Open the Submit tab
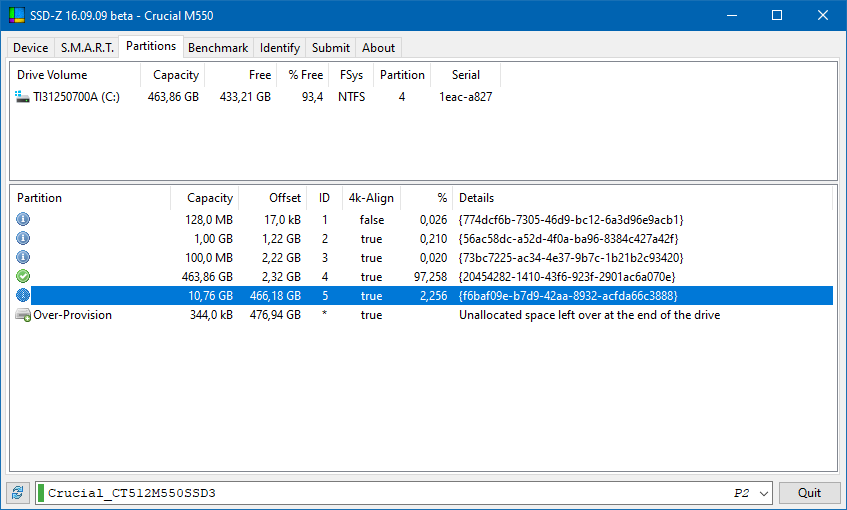847x510 pixels. click(x=331, y=48)
